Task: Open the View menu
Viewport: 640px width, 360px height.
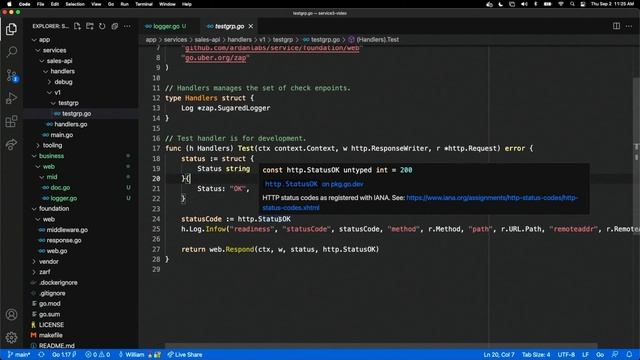Action: (96, 4)
